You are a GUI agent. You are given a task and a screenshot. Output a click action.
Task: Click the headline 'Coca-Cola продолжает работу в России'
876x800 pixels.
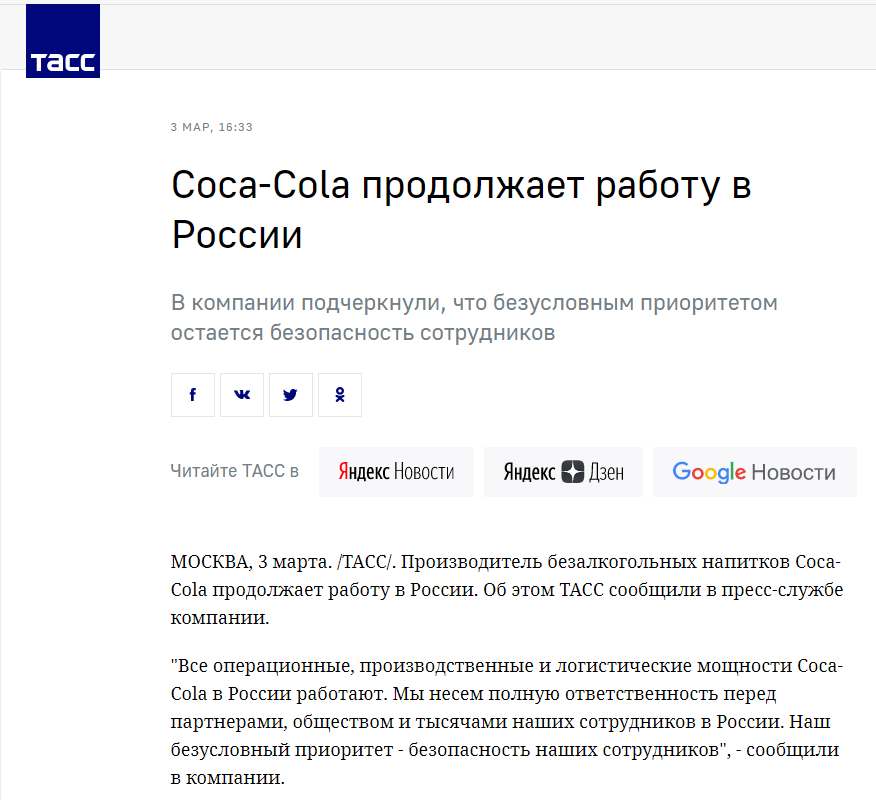pyautogui.click(x=461, y=209)
